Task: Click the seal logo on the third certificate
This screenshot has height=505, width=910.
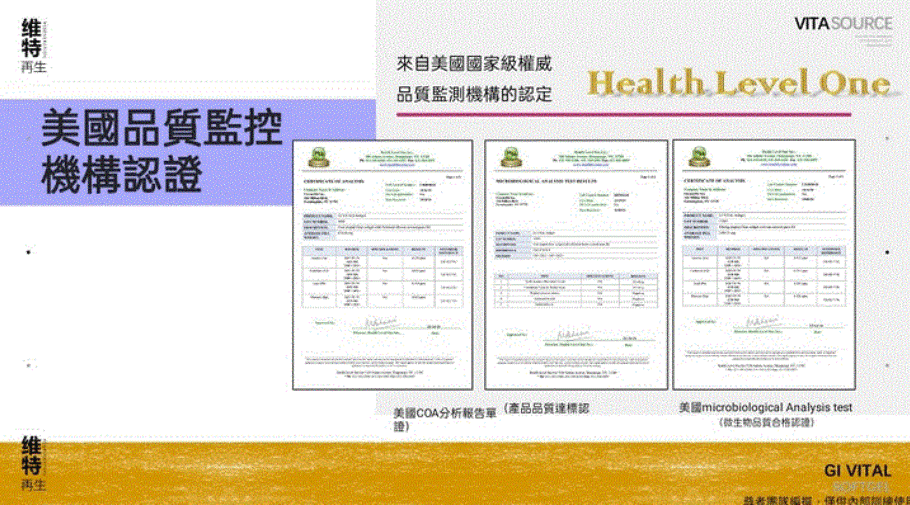Action: pyautogui.click(x=699, y=157)
